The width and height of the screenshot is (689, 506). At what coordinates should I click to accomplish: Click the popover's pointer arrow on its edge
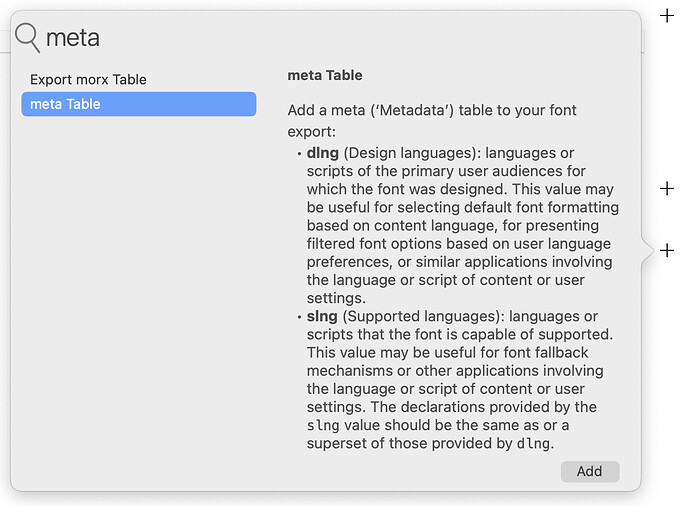click(648, 250)
